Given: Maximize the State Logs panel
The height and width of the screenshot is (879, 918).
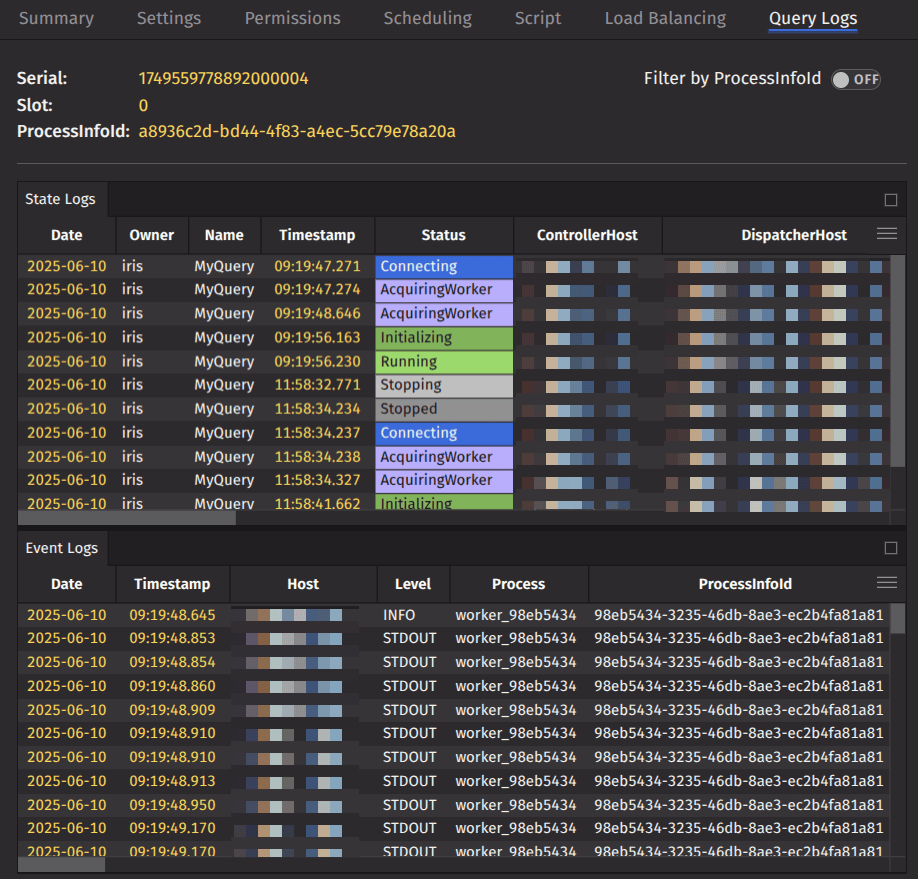Looking at the screenshot, I should tap(890, 200).
